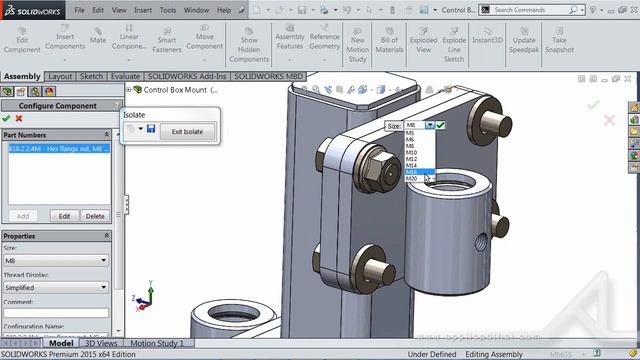Open the Tools menu
Image resolution: width=640 pixels, height=360 pixels.
point(168,10)
